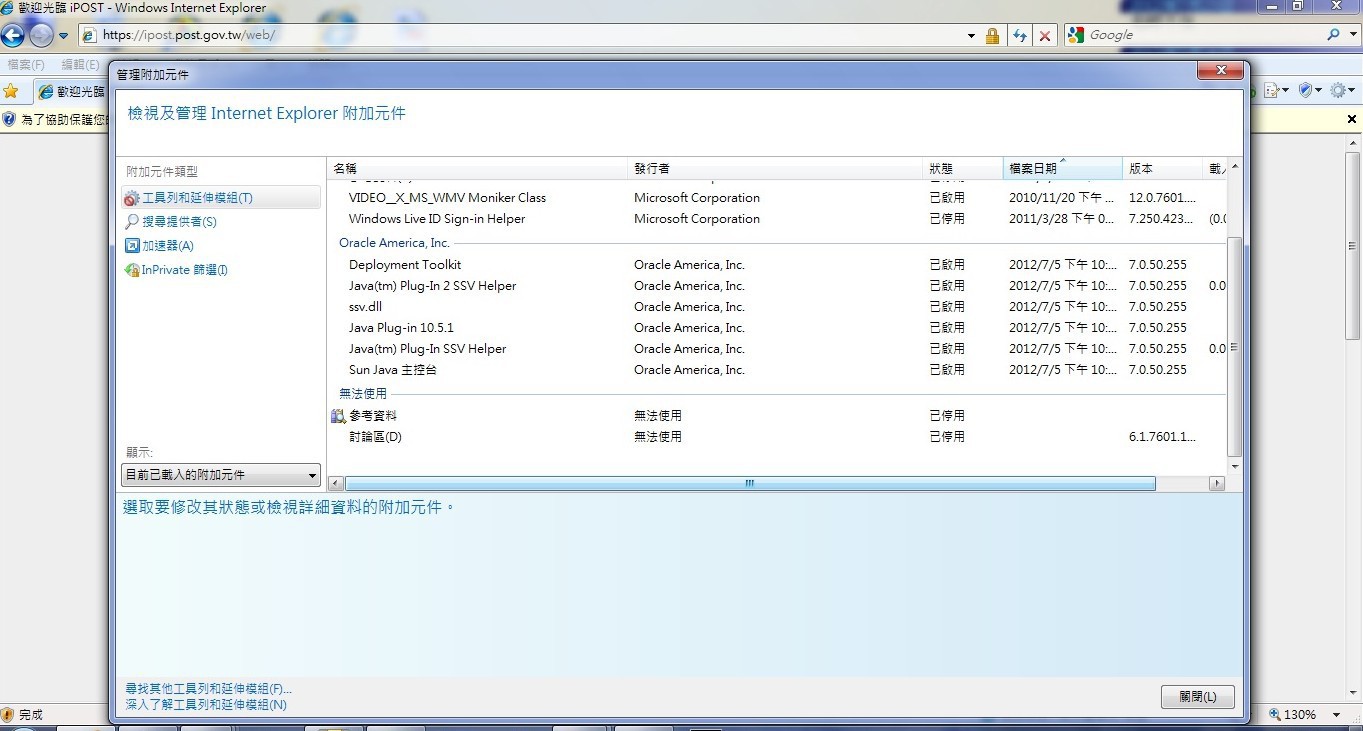The width and height of the screenshot is (1363, 731).
Task: Select the 參考資料 add-on row
Action: 777,416
